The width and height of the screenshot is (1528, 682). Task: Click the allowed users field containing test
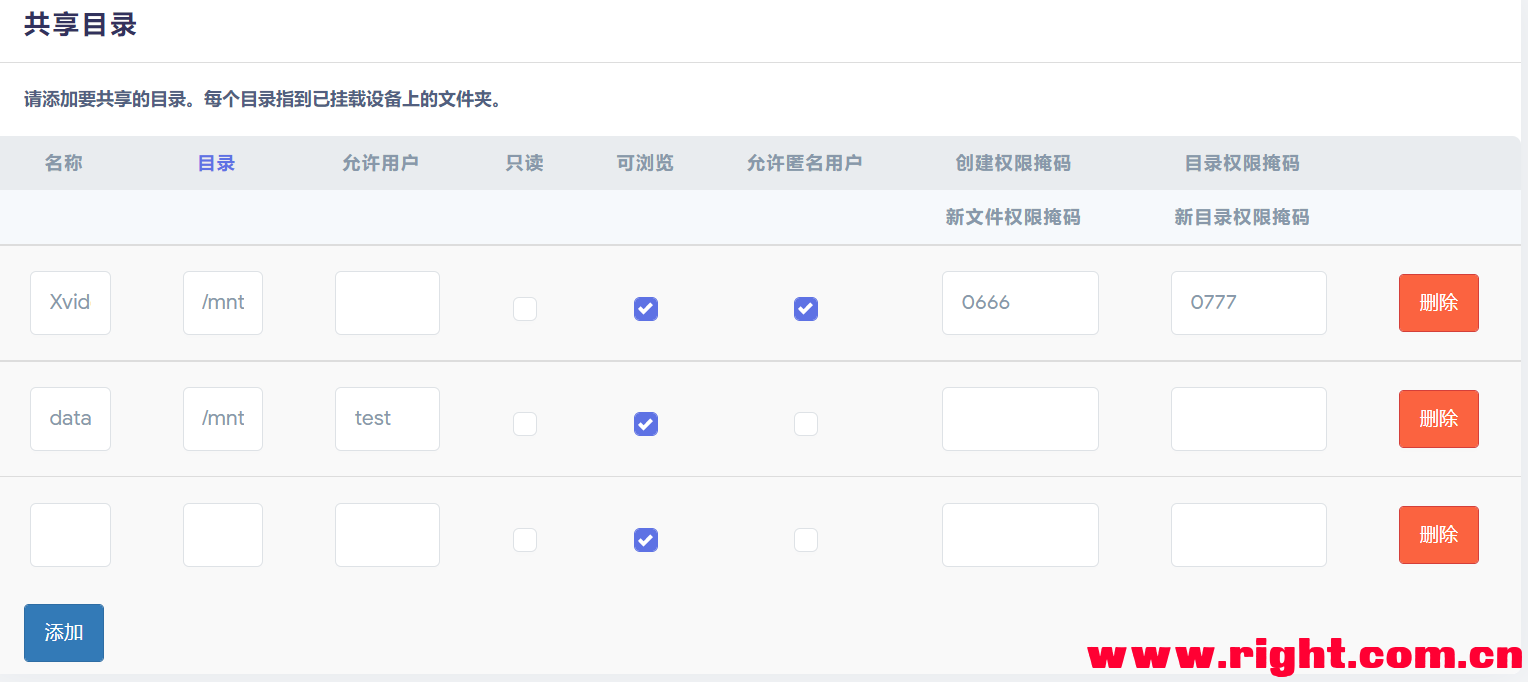(387, 419)
